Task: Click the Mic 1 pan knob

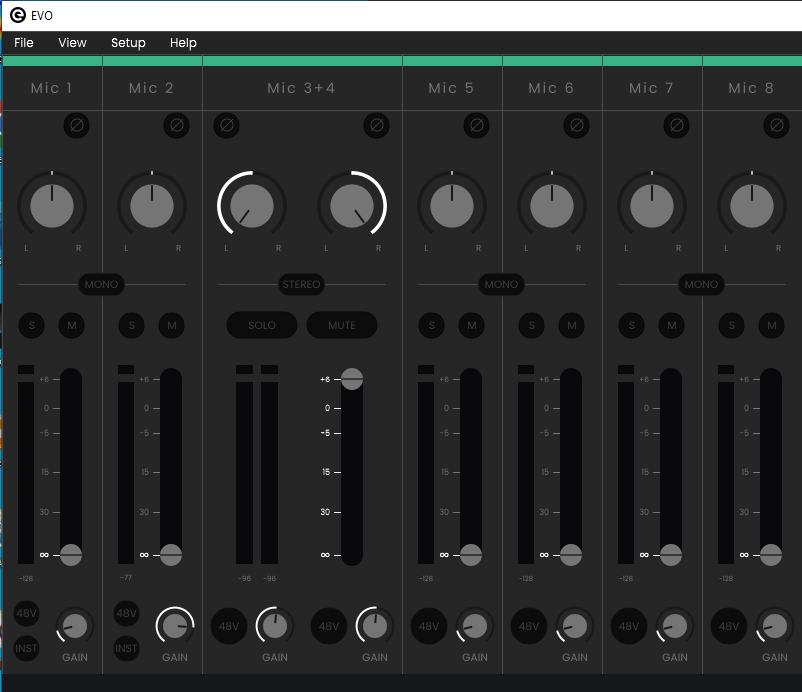Action: tap(52, 206)
